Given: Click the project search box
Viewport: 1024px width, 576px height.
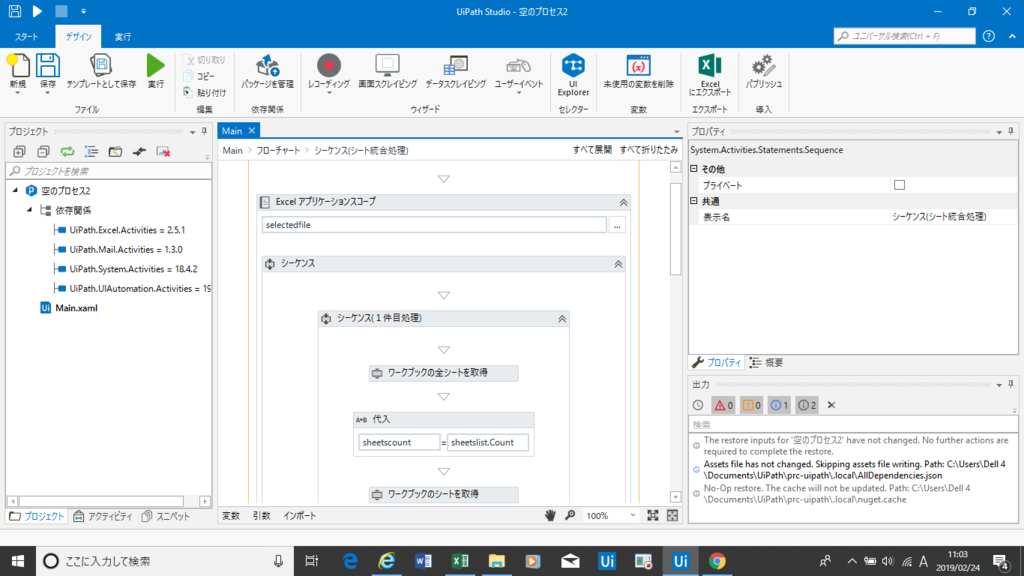Looking at the screenshot, I should (109, 171).
